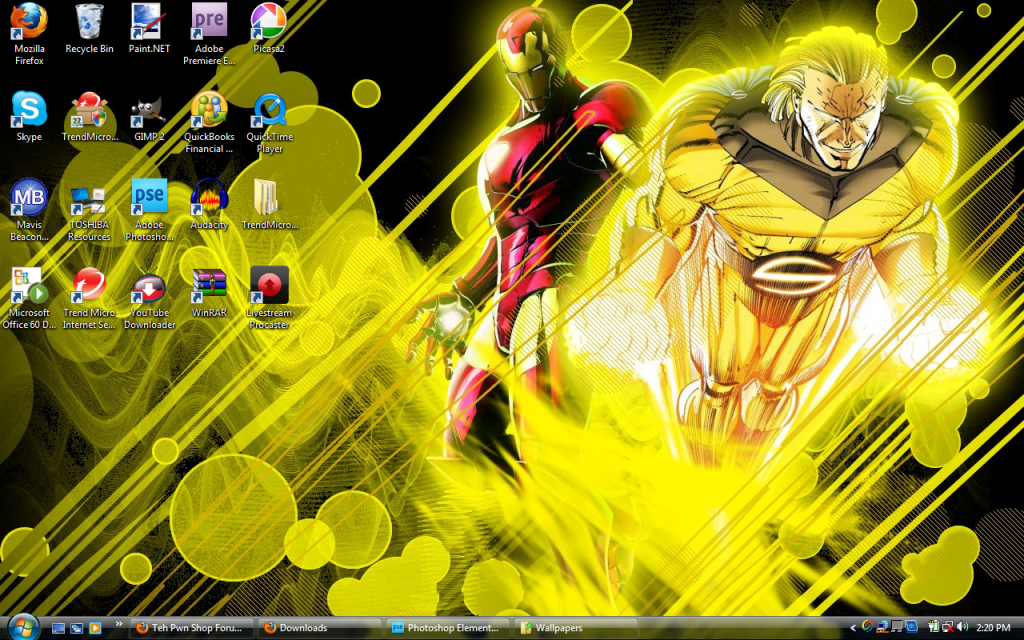Screen dimensions: 1024x640
Task: Launch Windows Media Player from Quick Launch
Action: coord(95,628)
